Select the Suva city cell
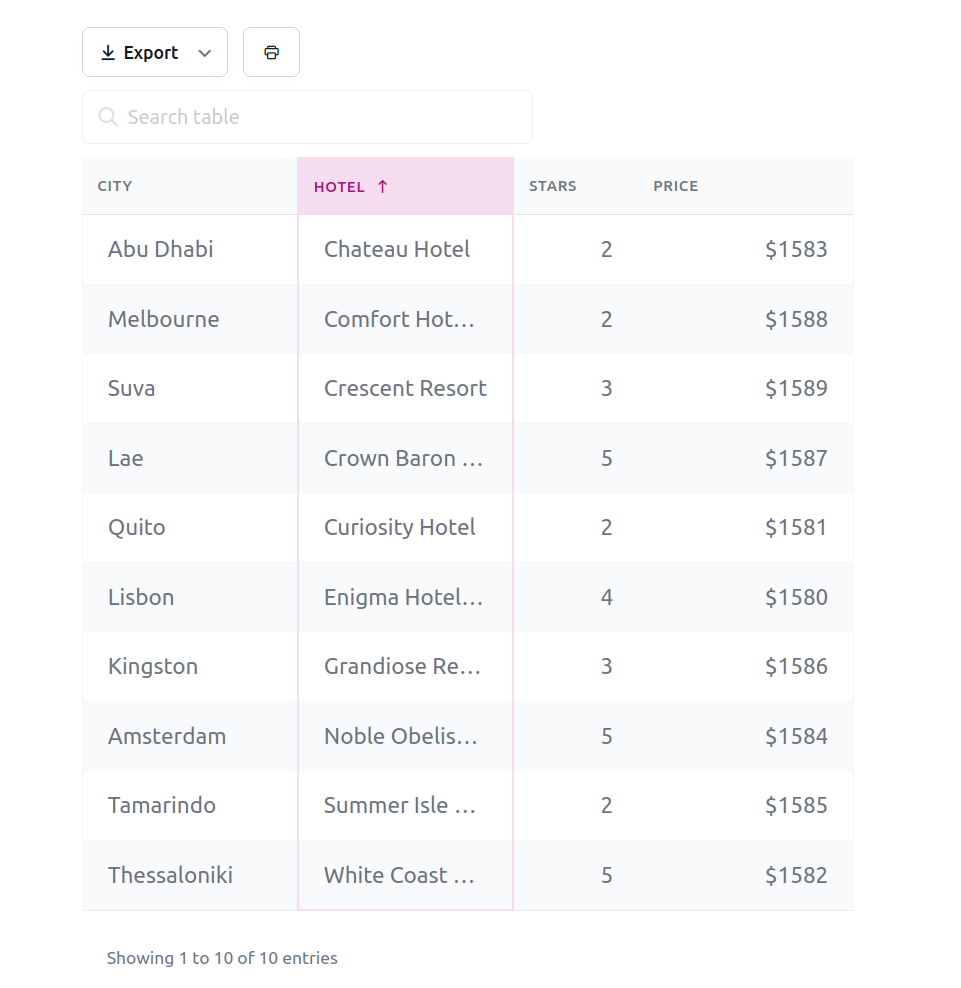Image resolution: width=961 pixels, height=988 pixels. (x=190, y=388)
